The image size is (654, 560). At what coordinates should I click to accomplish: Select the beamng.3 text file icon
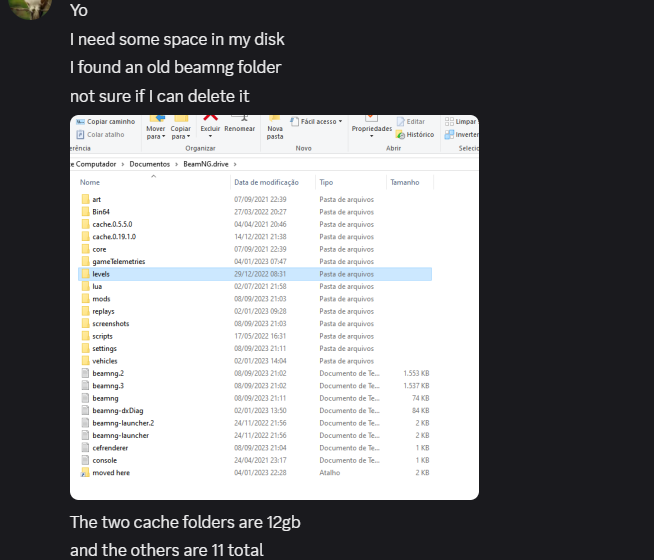(86, 386)
